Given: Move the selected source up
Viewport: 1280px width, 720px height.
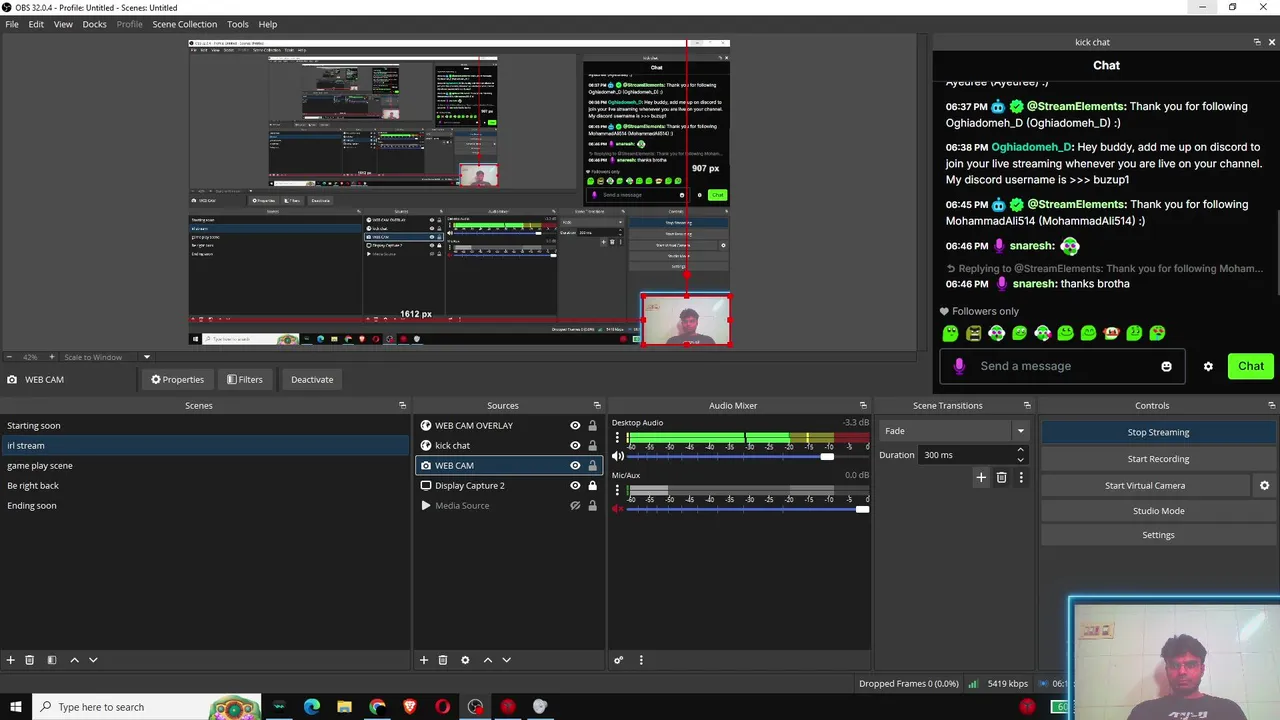Looking at the screenshot, I should [x=488, y=660].
